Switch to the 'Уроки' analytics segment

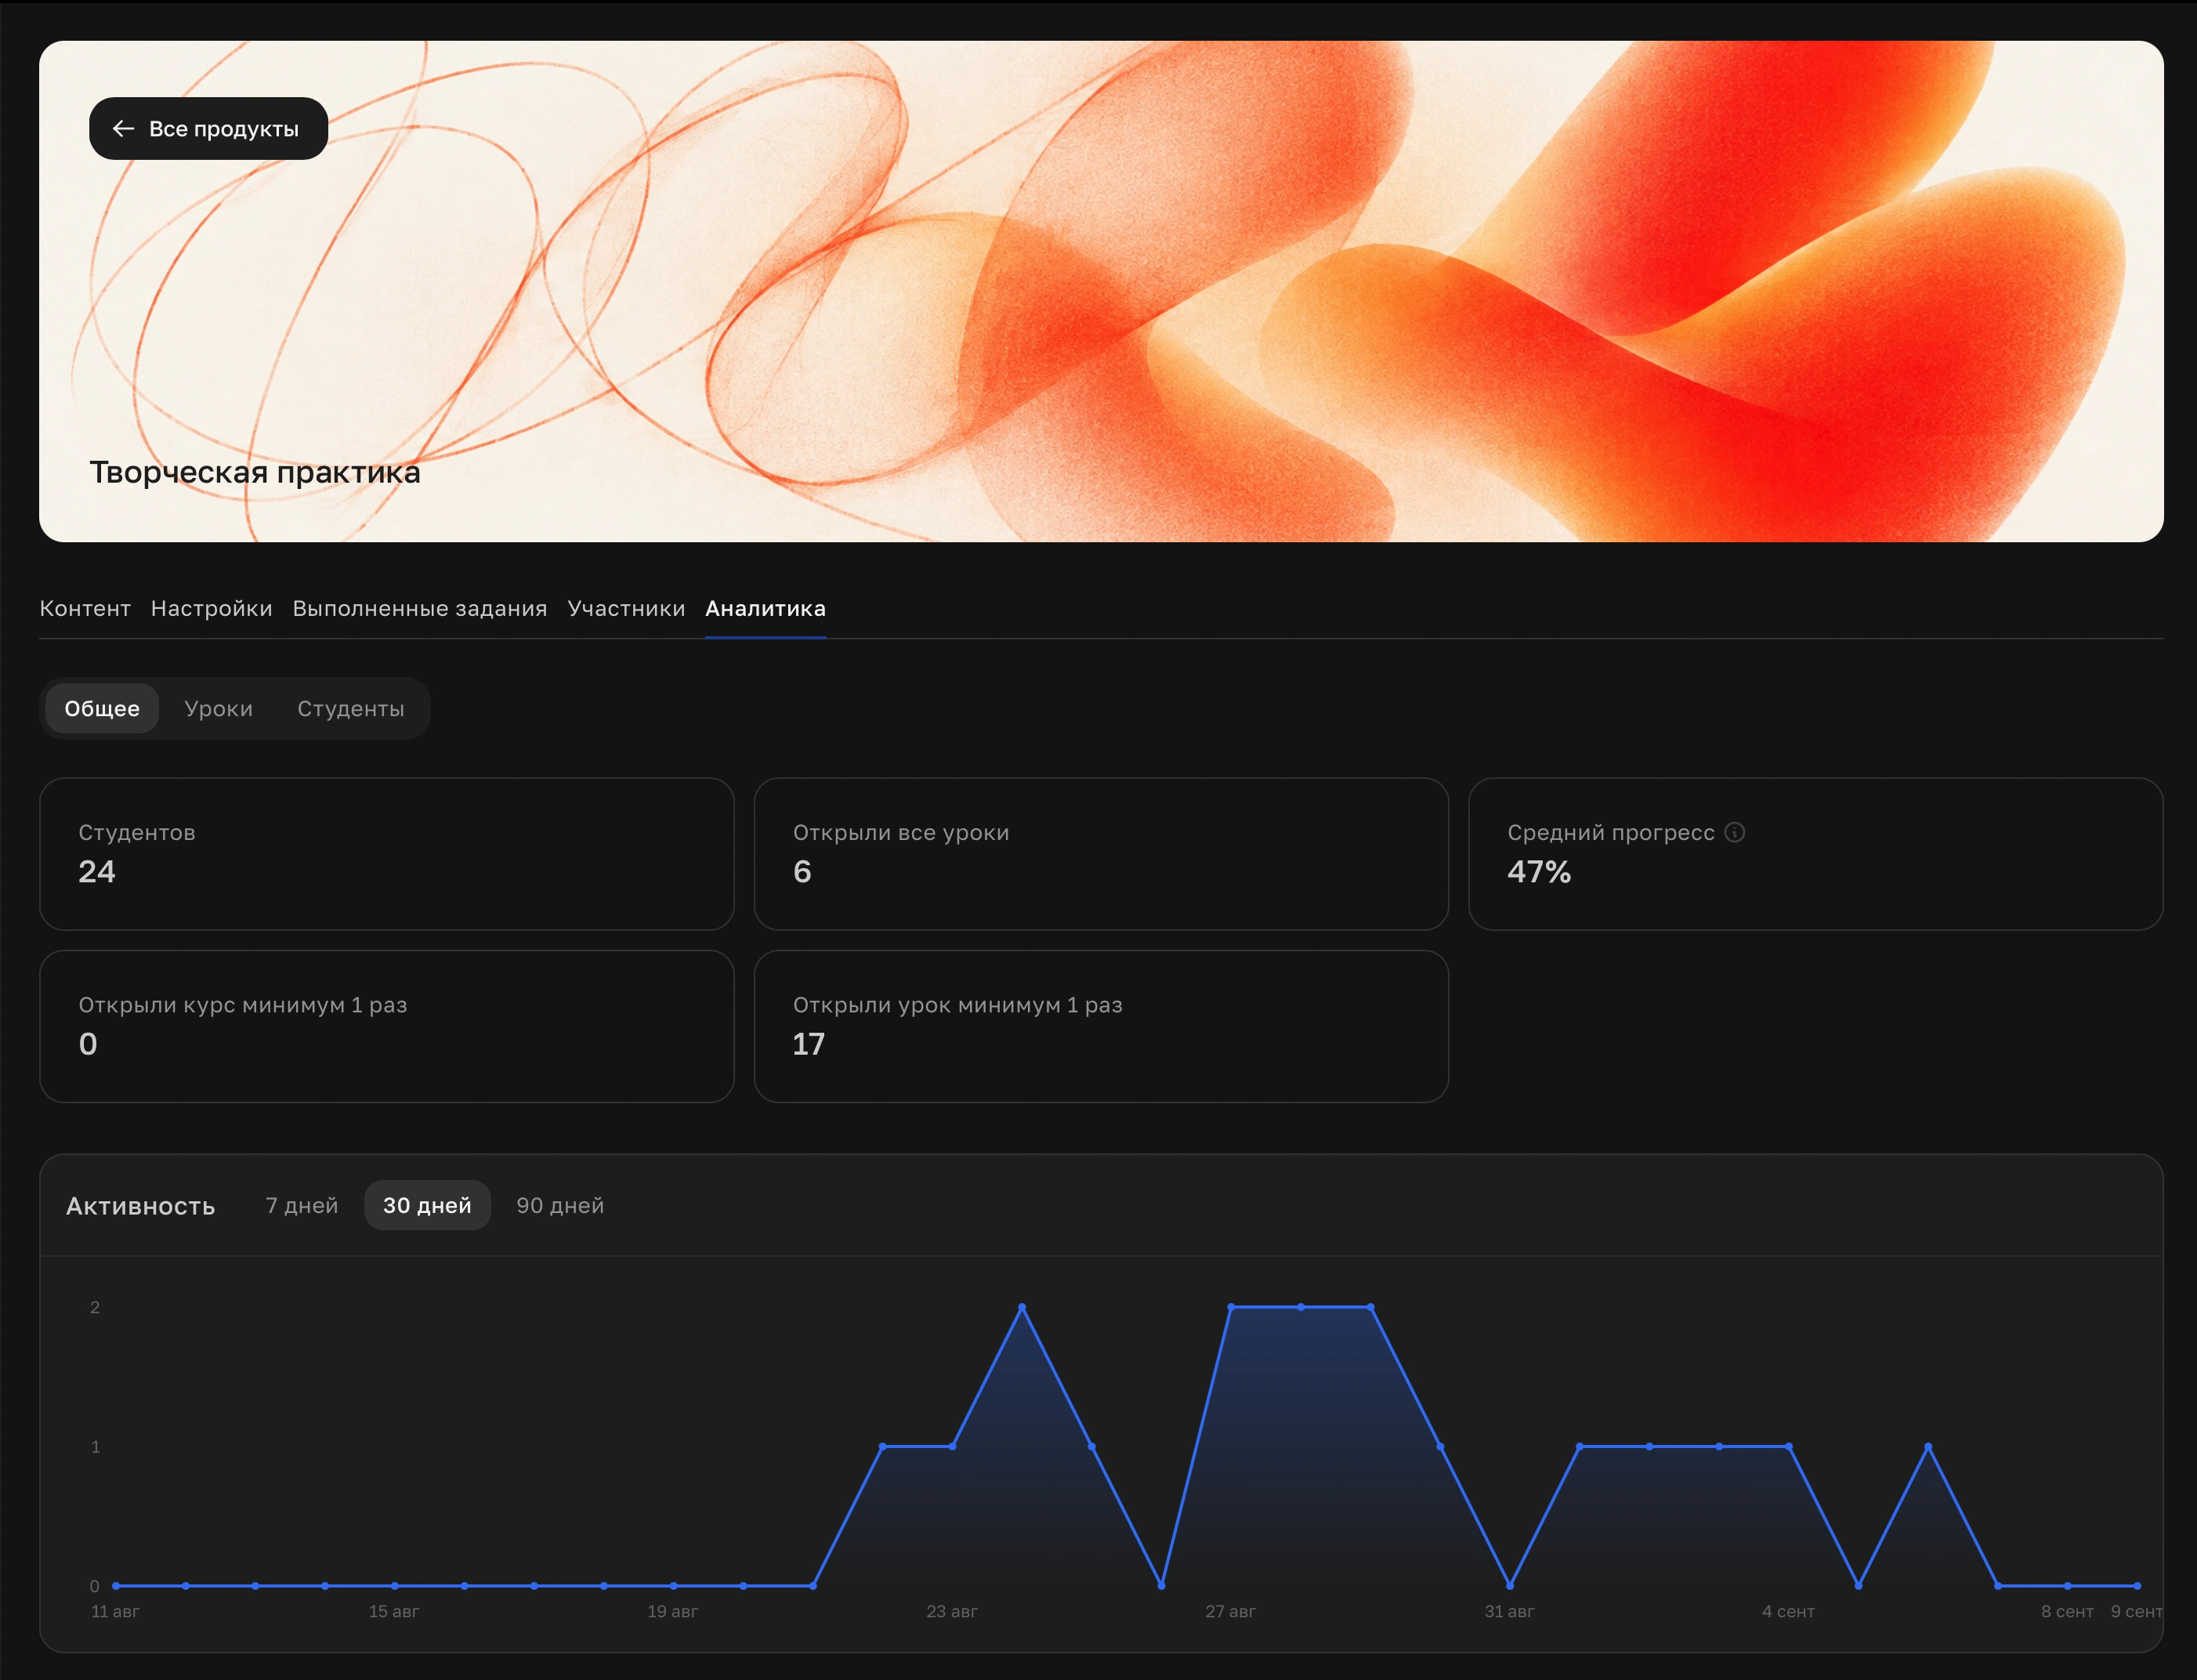click(218, 708)
